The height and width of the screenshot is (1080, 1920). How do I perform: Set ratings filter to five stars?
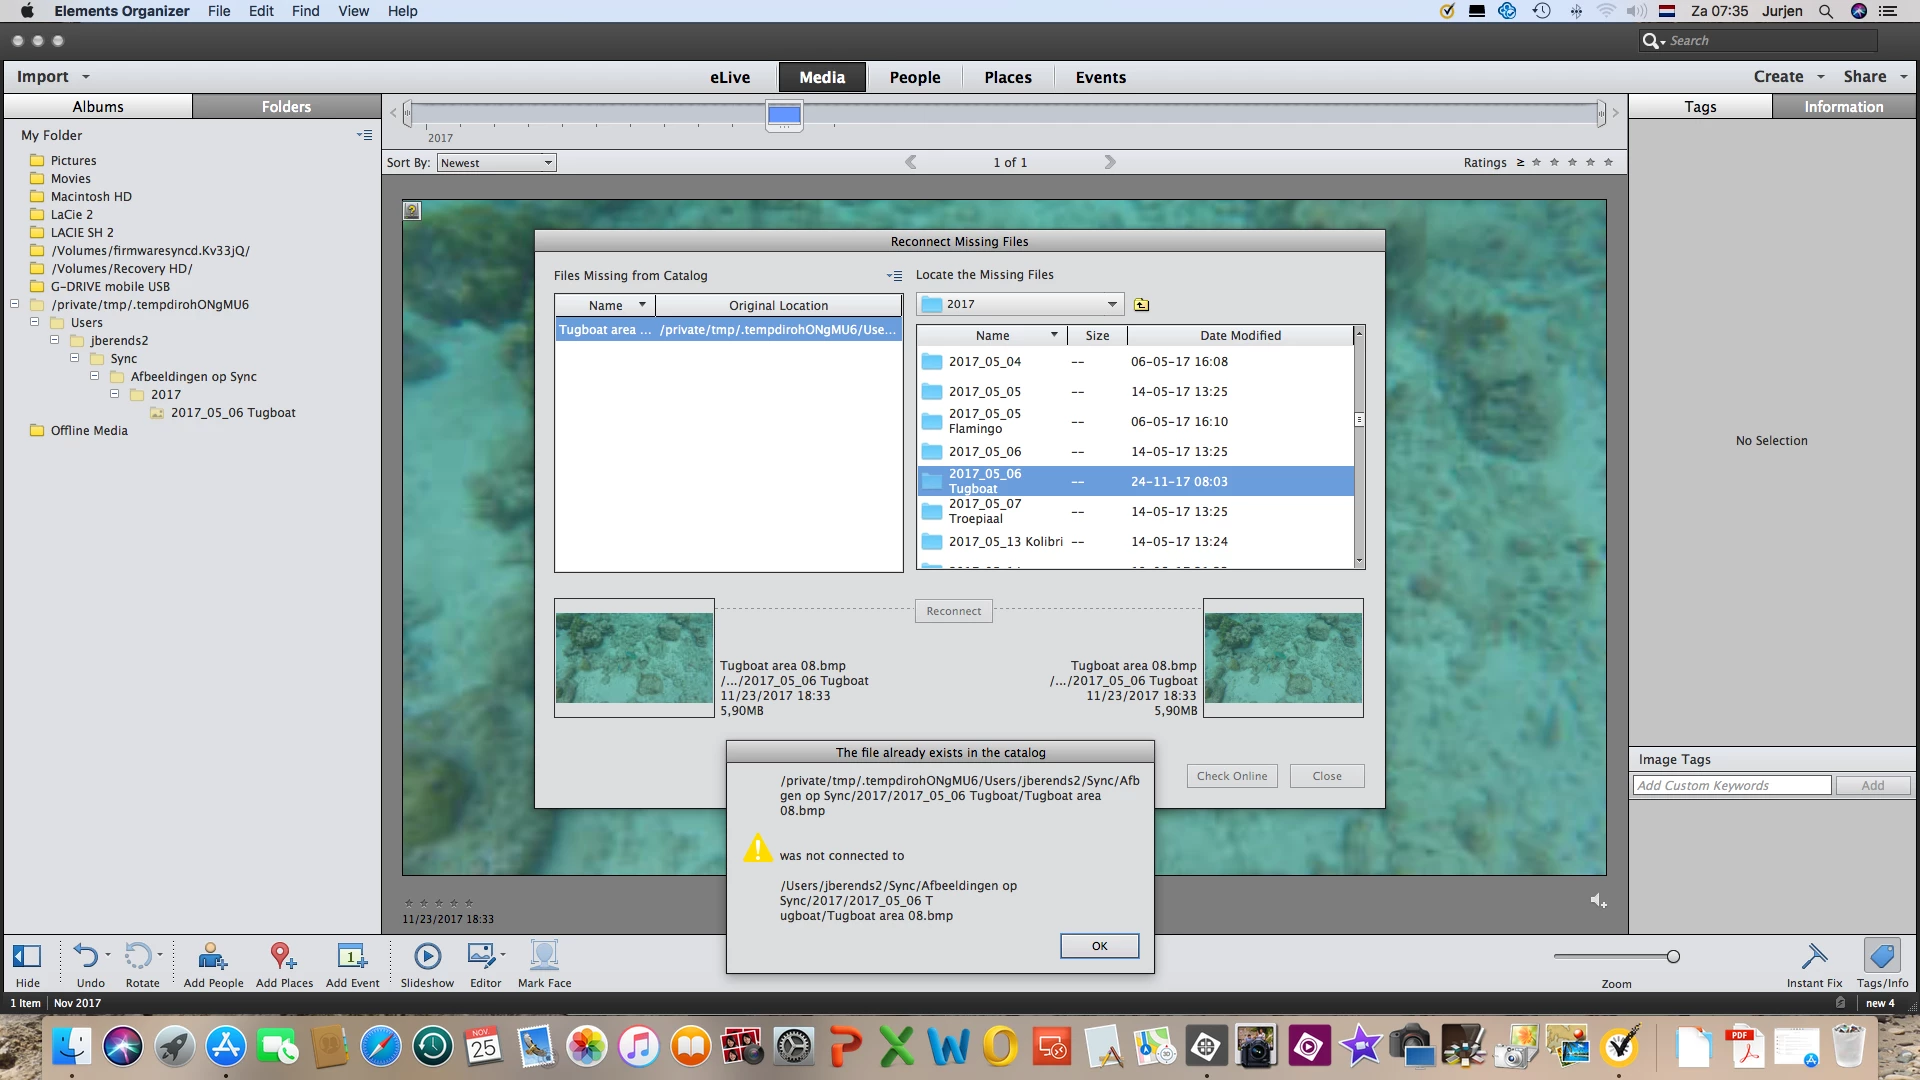tap(1608, 162)
